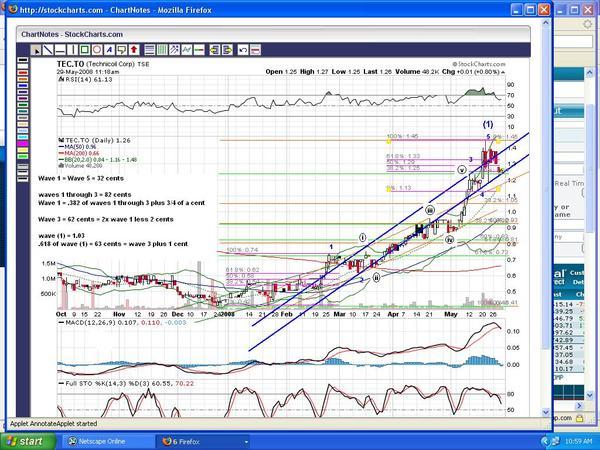
Task: Click the MACD(12,26,9) indicator label
Action: coord(122,323)
